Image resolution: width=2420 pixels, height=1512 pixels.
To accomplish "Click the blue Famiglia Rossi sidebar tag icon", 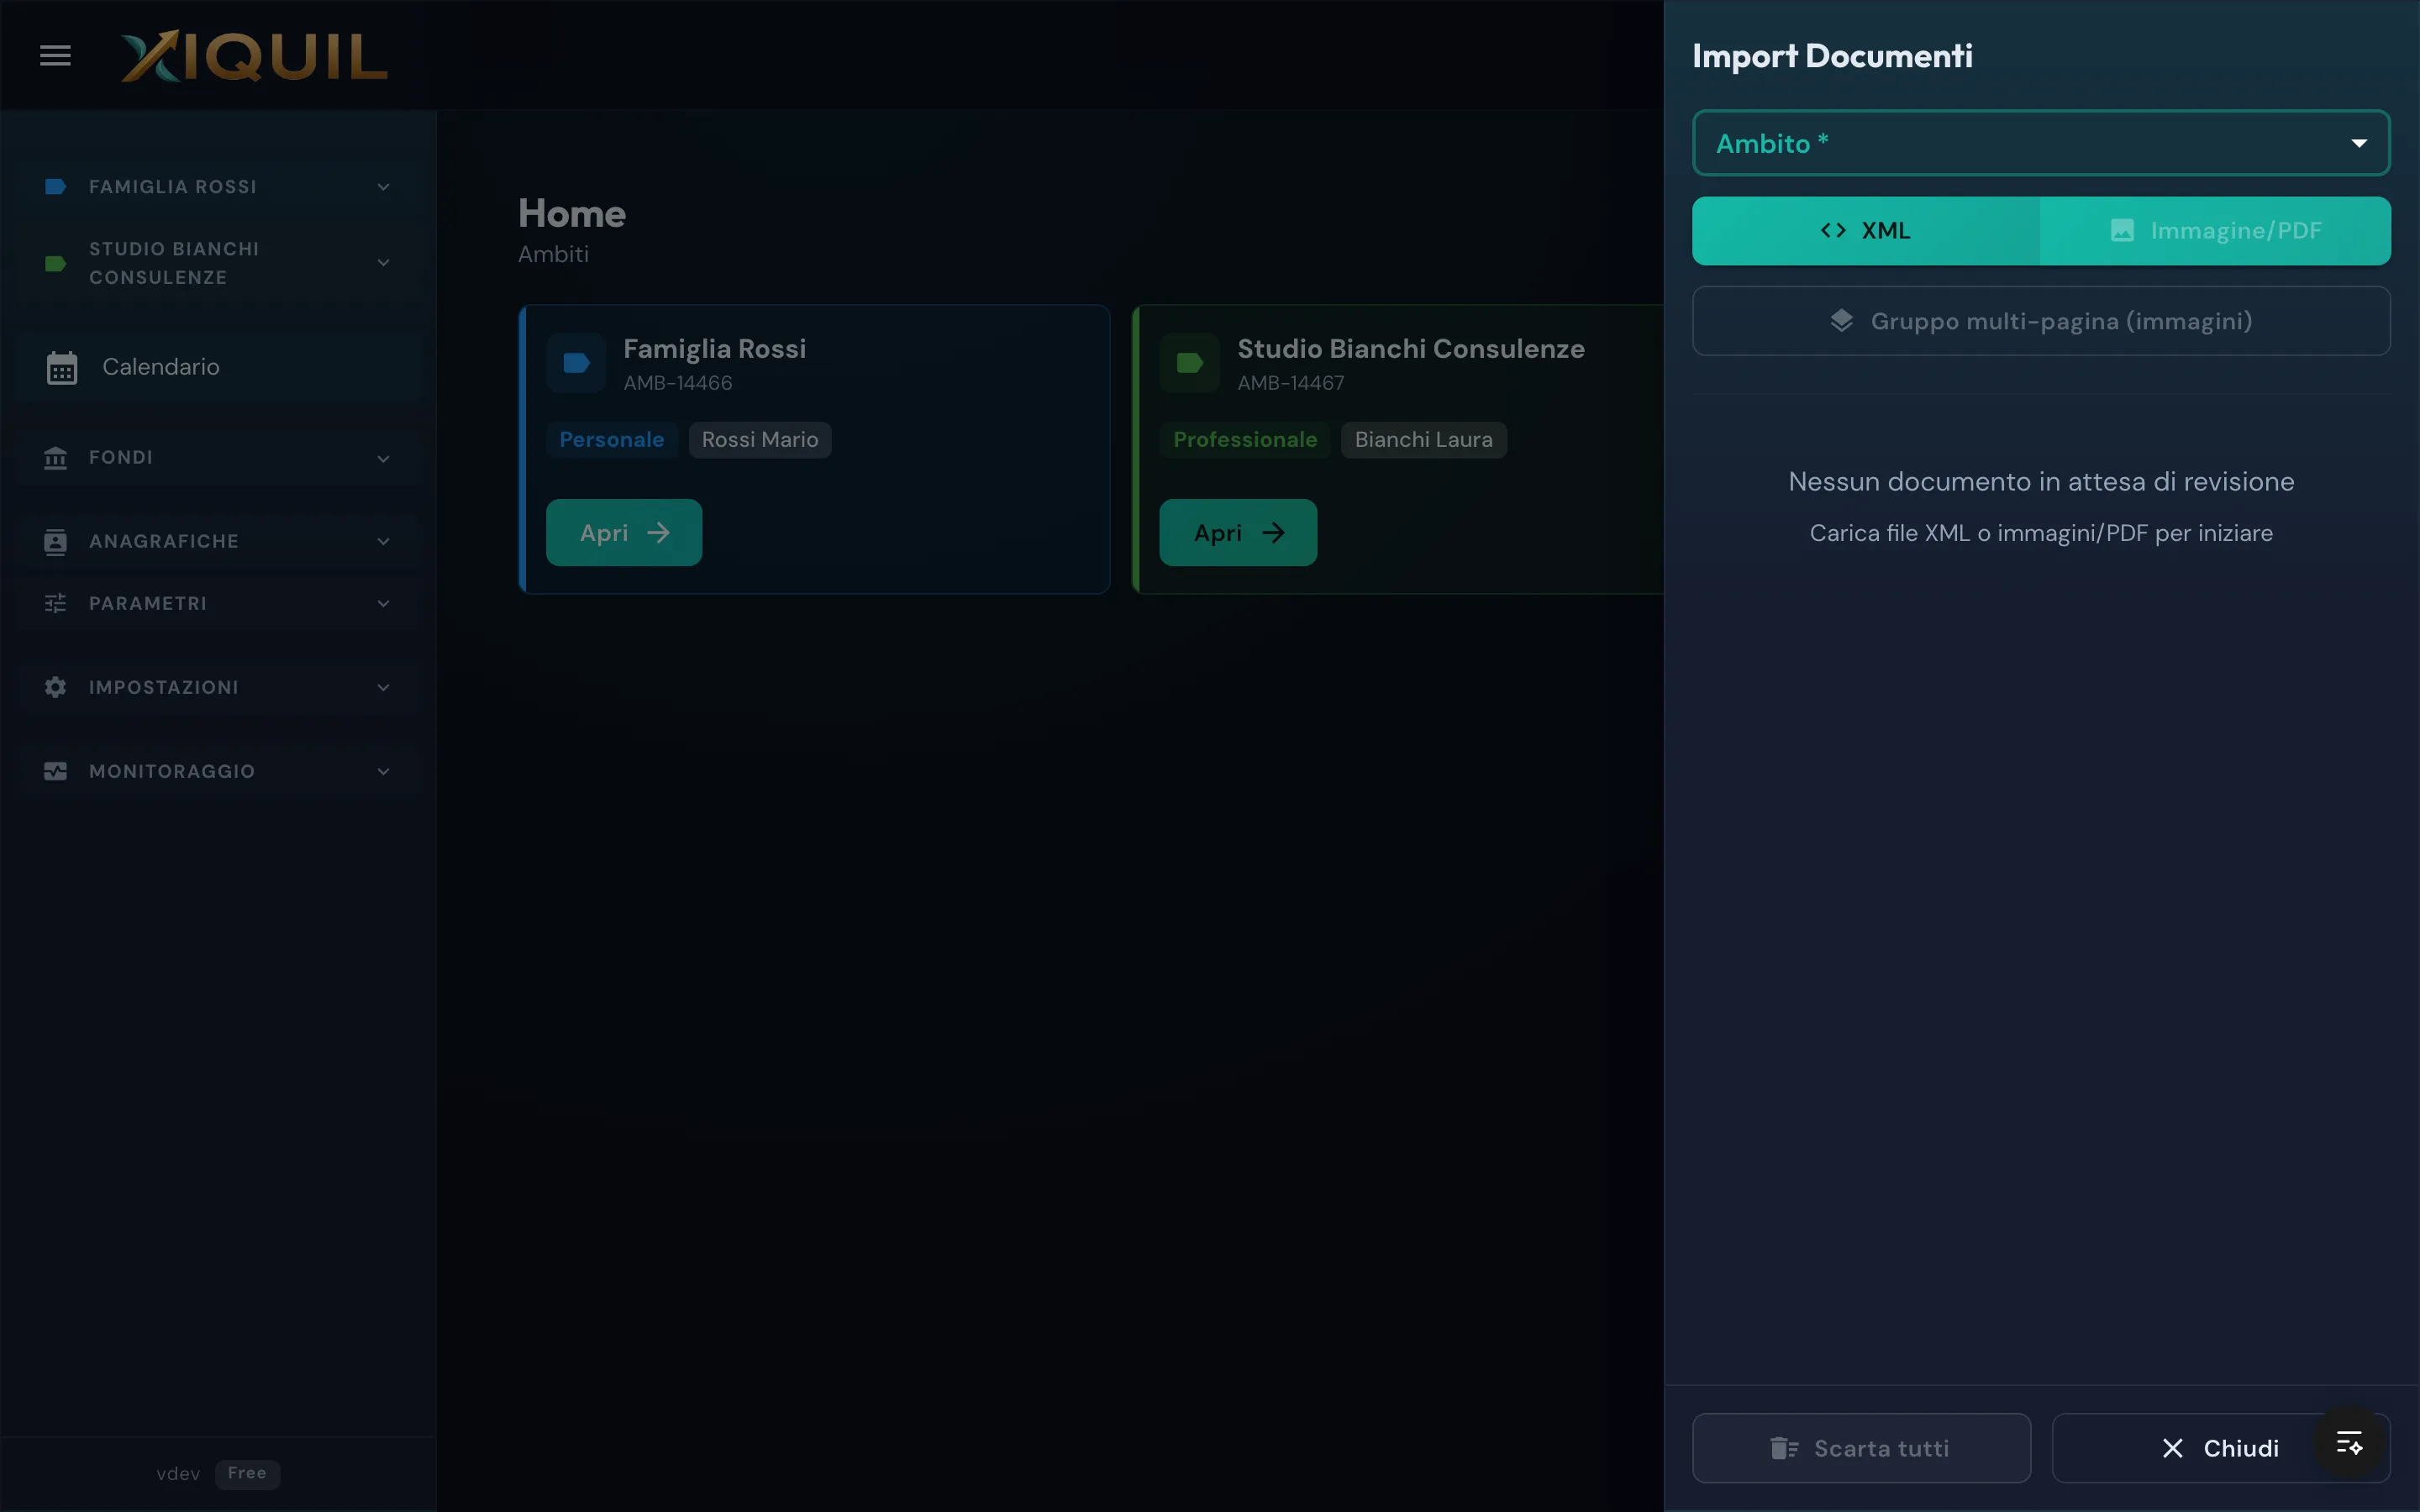I will [x=56, y=187].
